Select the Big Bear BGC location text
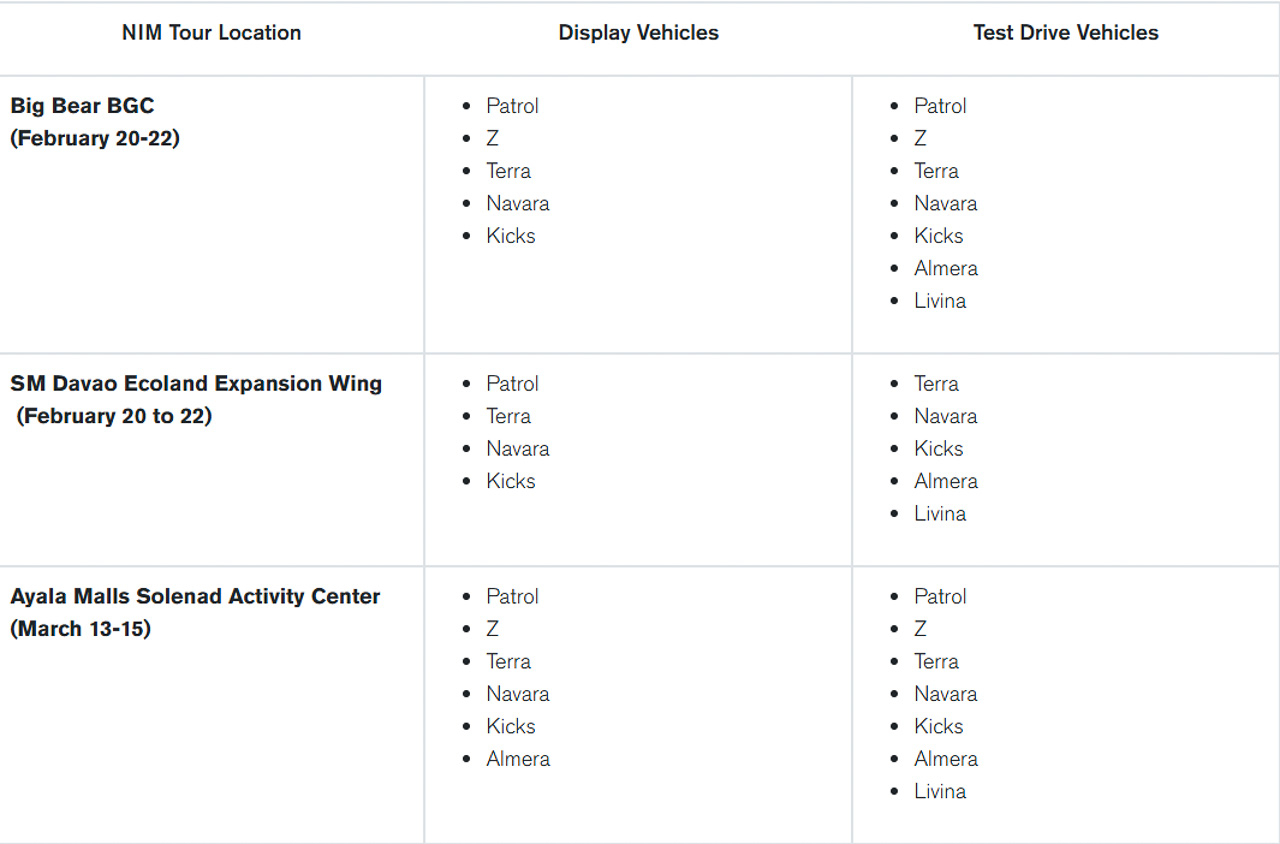The height and width of the screenshot is (844, 1280). [x=82, y=106]
